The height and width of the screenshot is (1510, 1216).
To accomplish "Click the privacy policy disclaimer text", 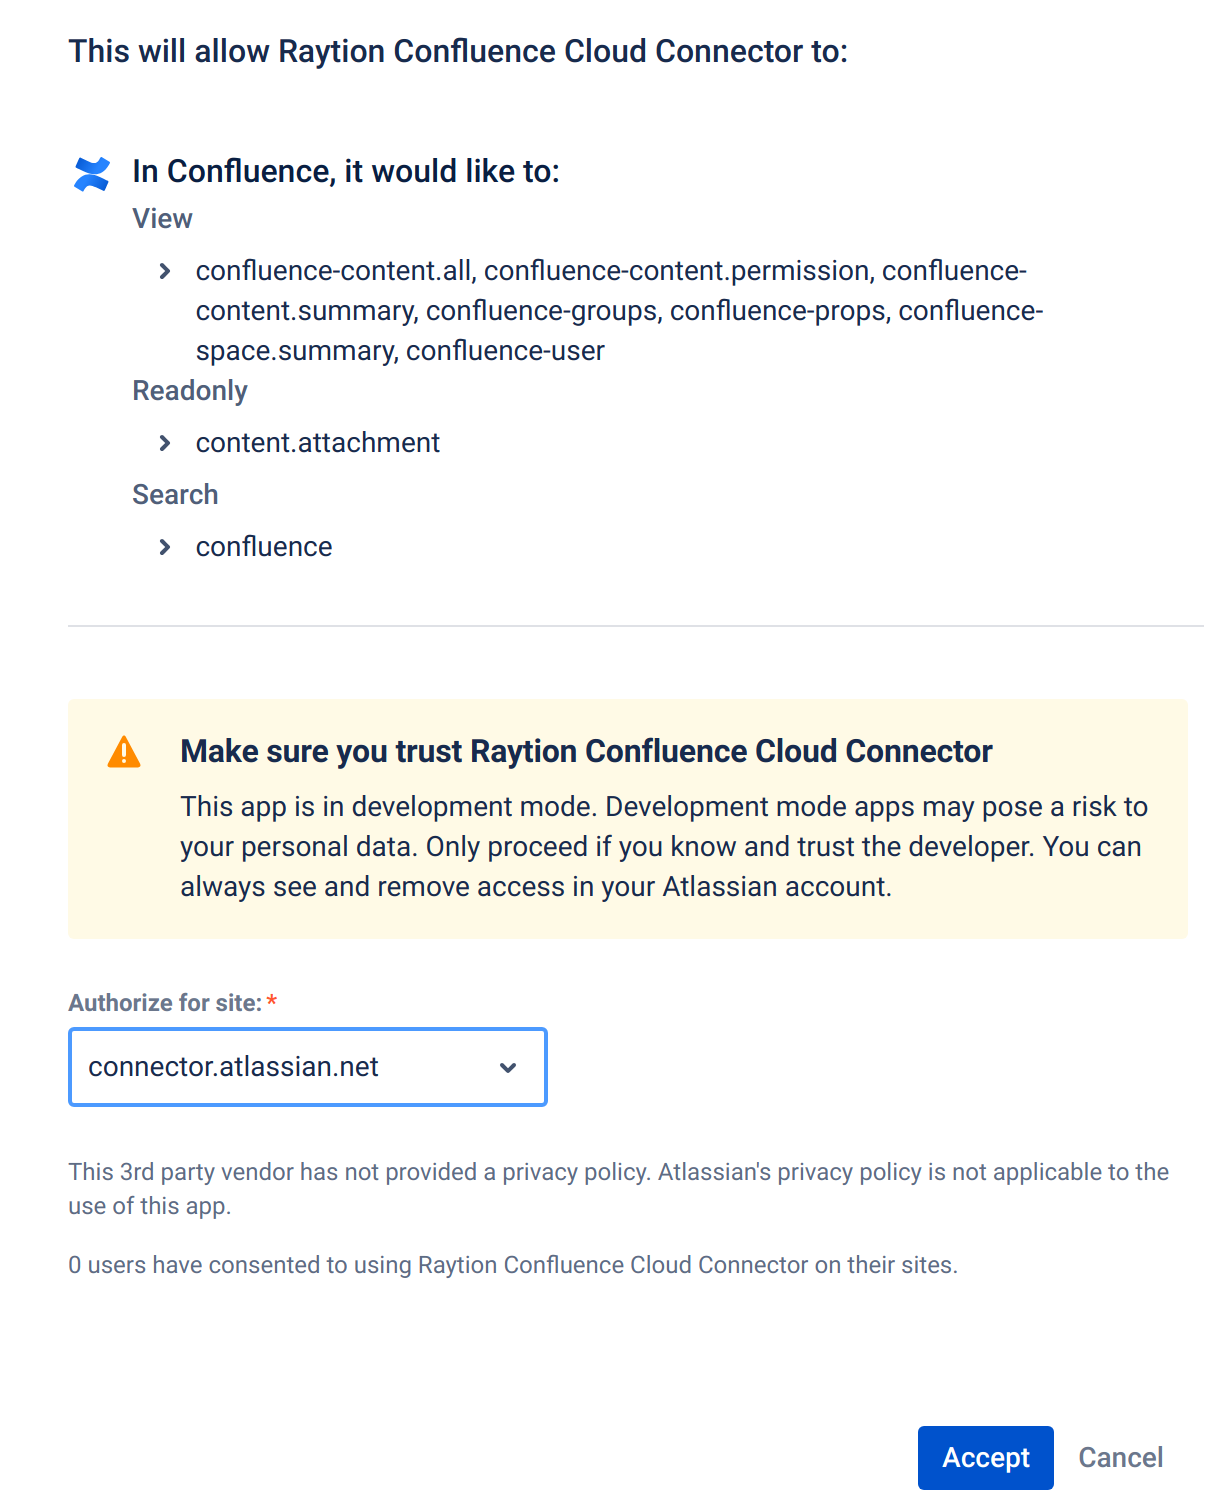I will [618, 1188].
